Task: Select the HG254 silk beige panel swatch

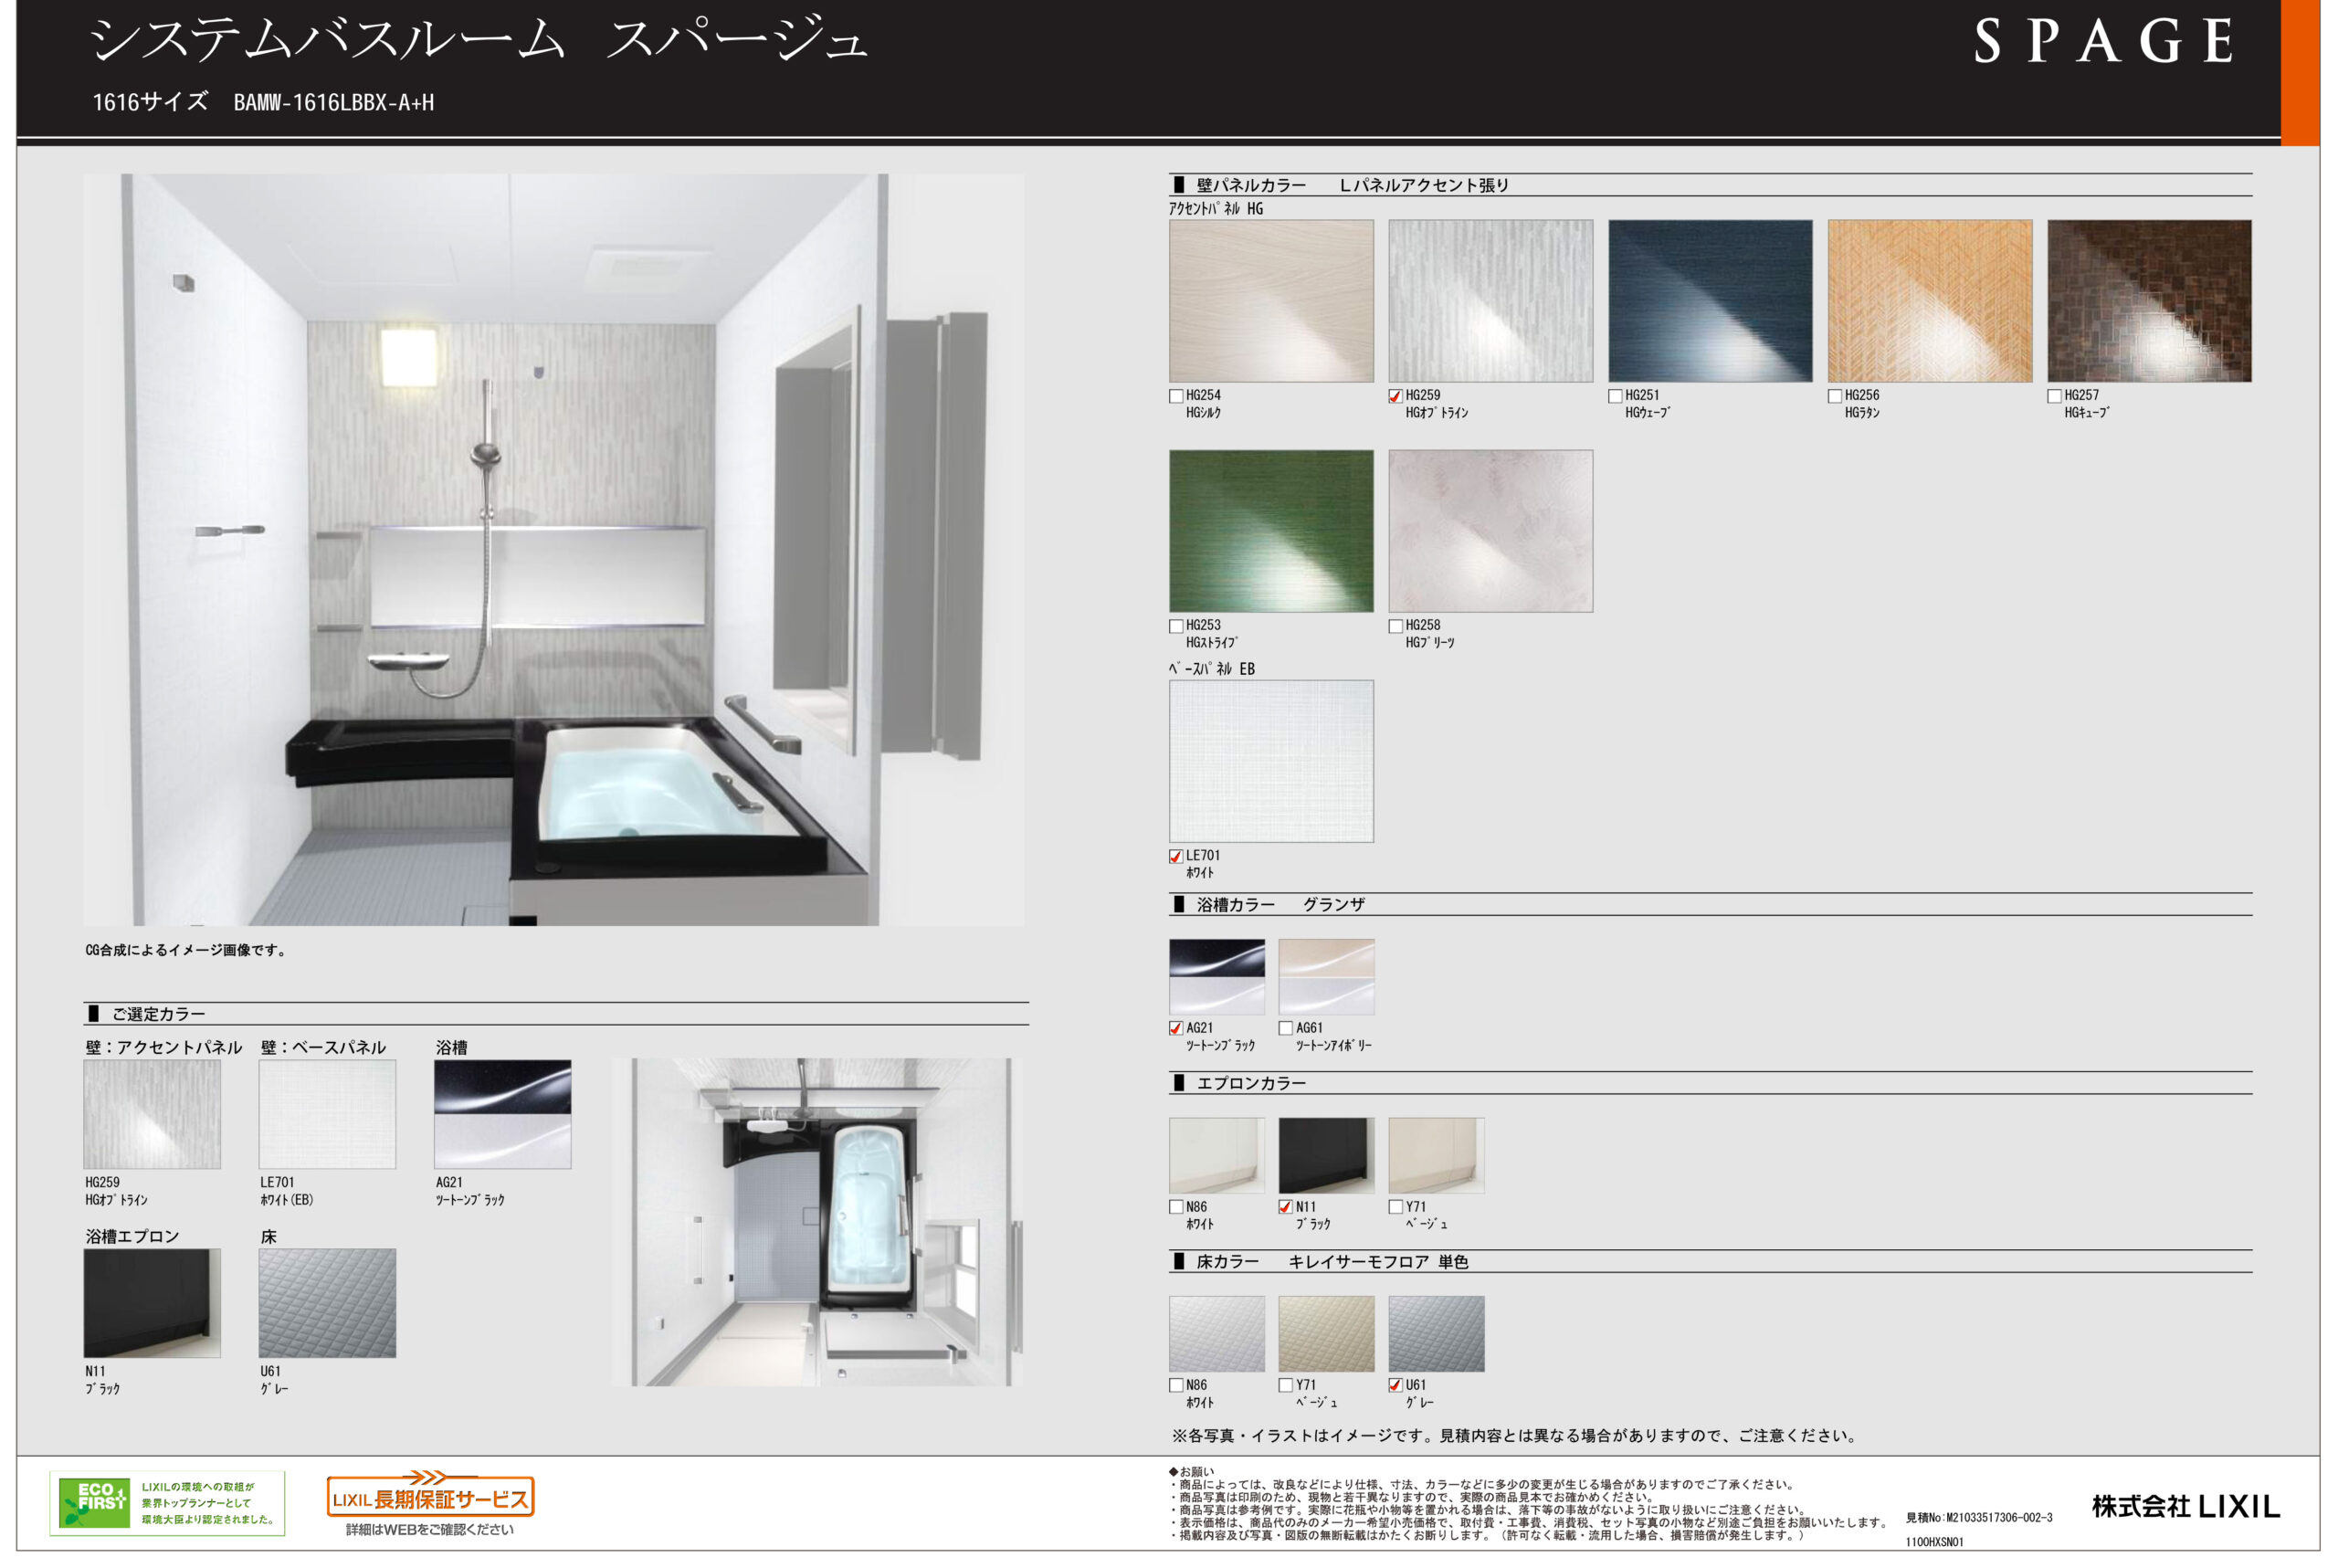Action: [x=1271, y=301]
